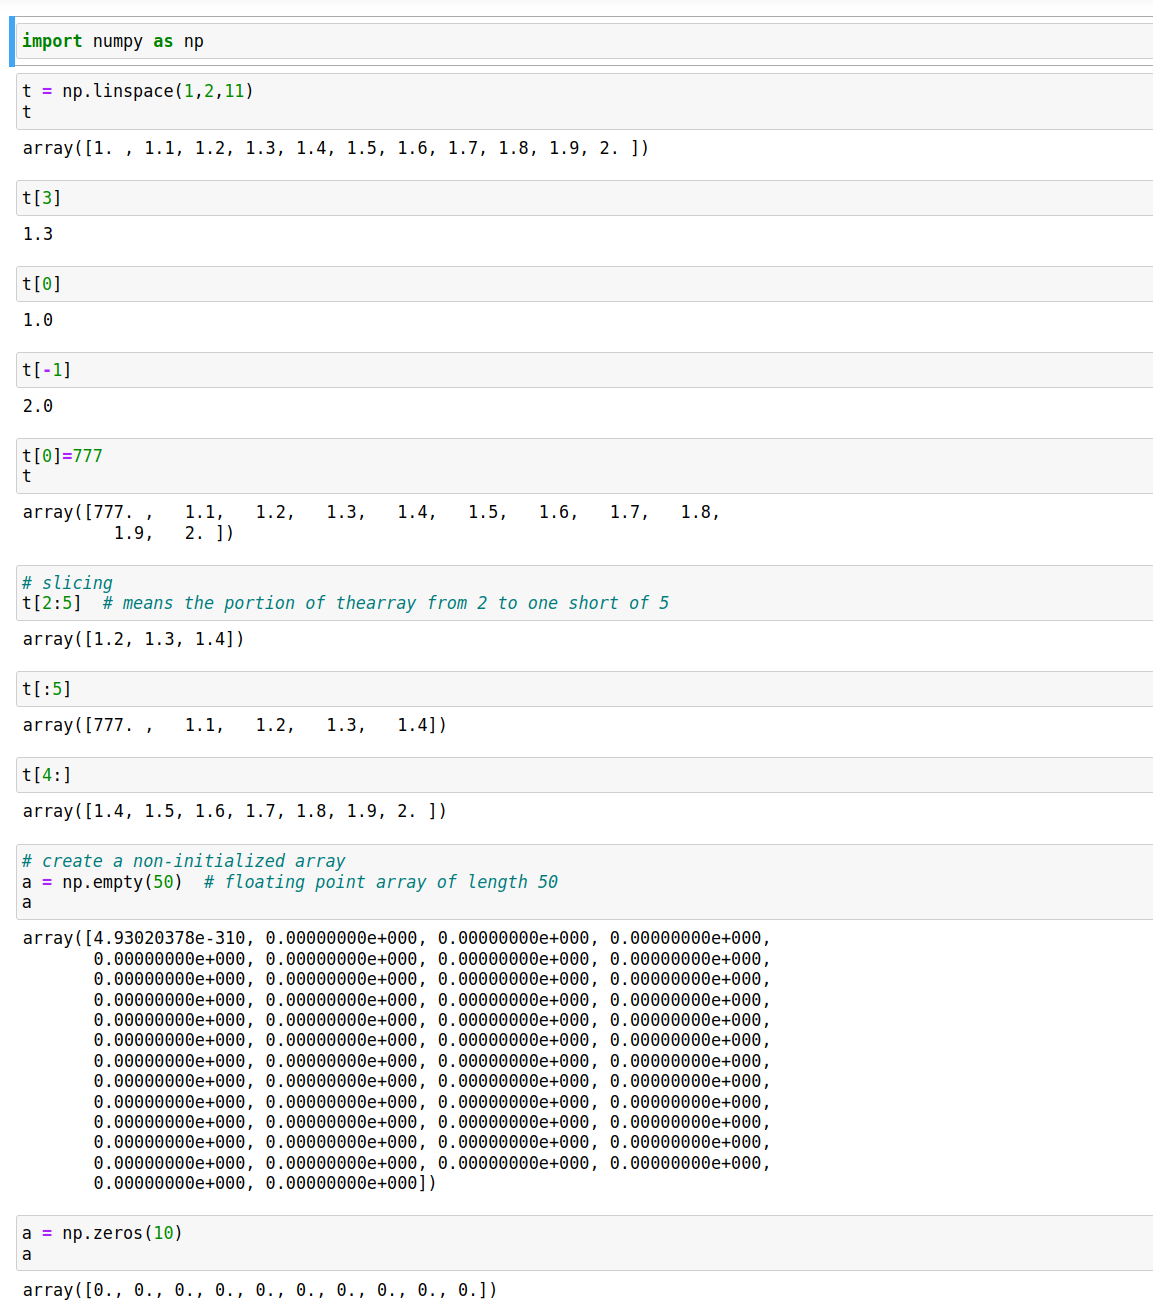The height and width of the screenshot is (1307, 1153).
Task: Click the output value 1.0
Action: click(38, 320)
